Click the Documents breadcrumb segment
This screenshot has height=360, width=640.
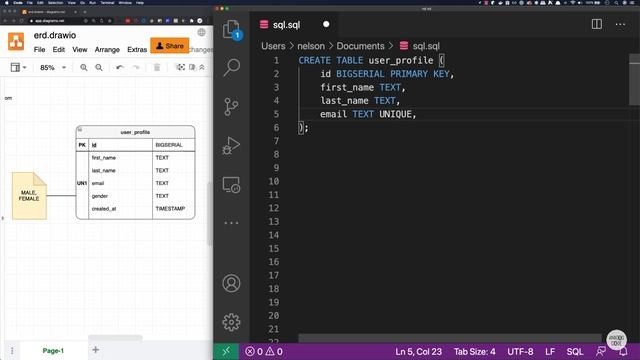pos(360,46)
